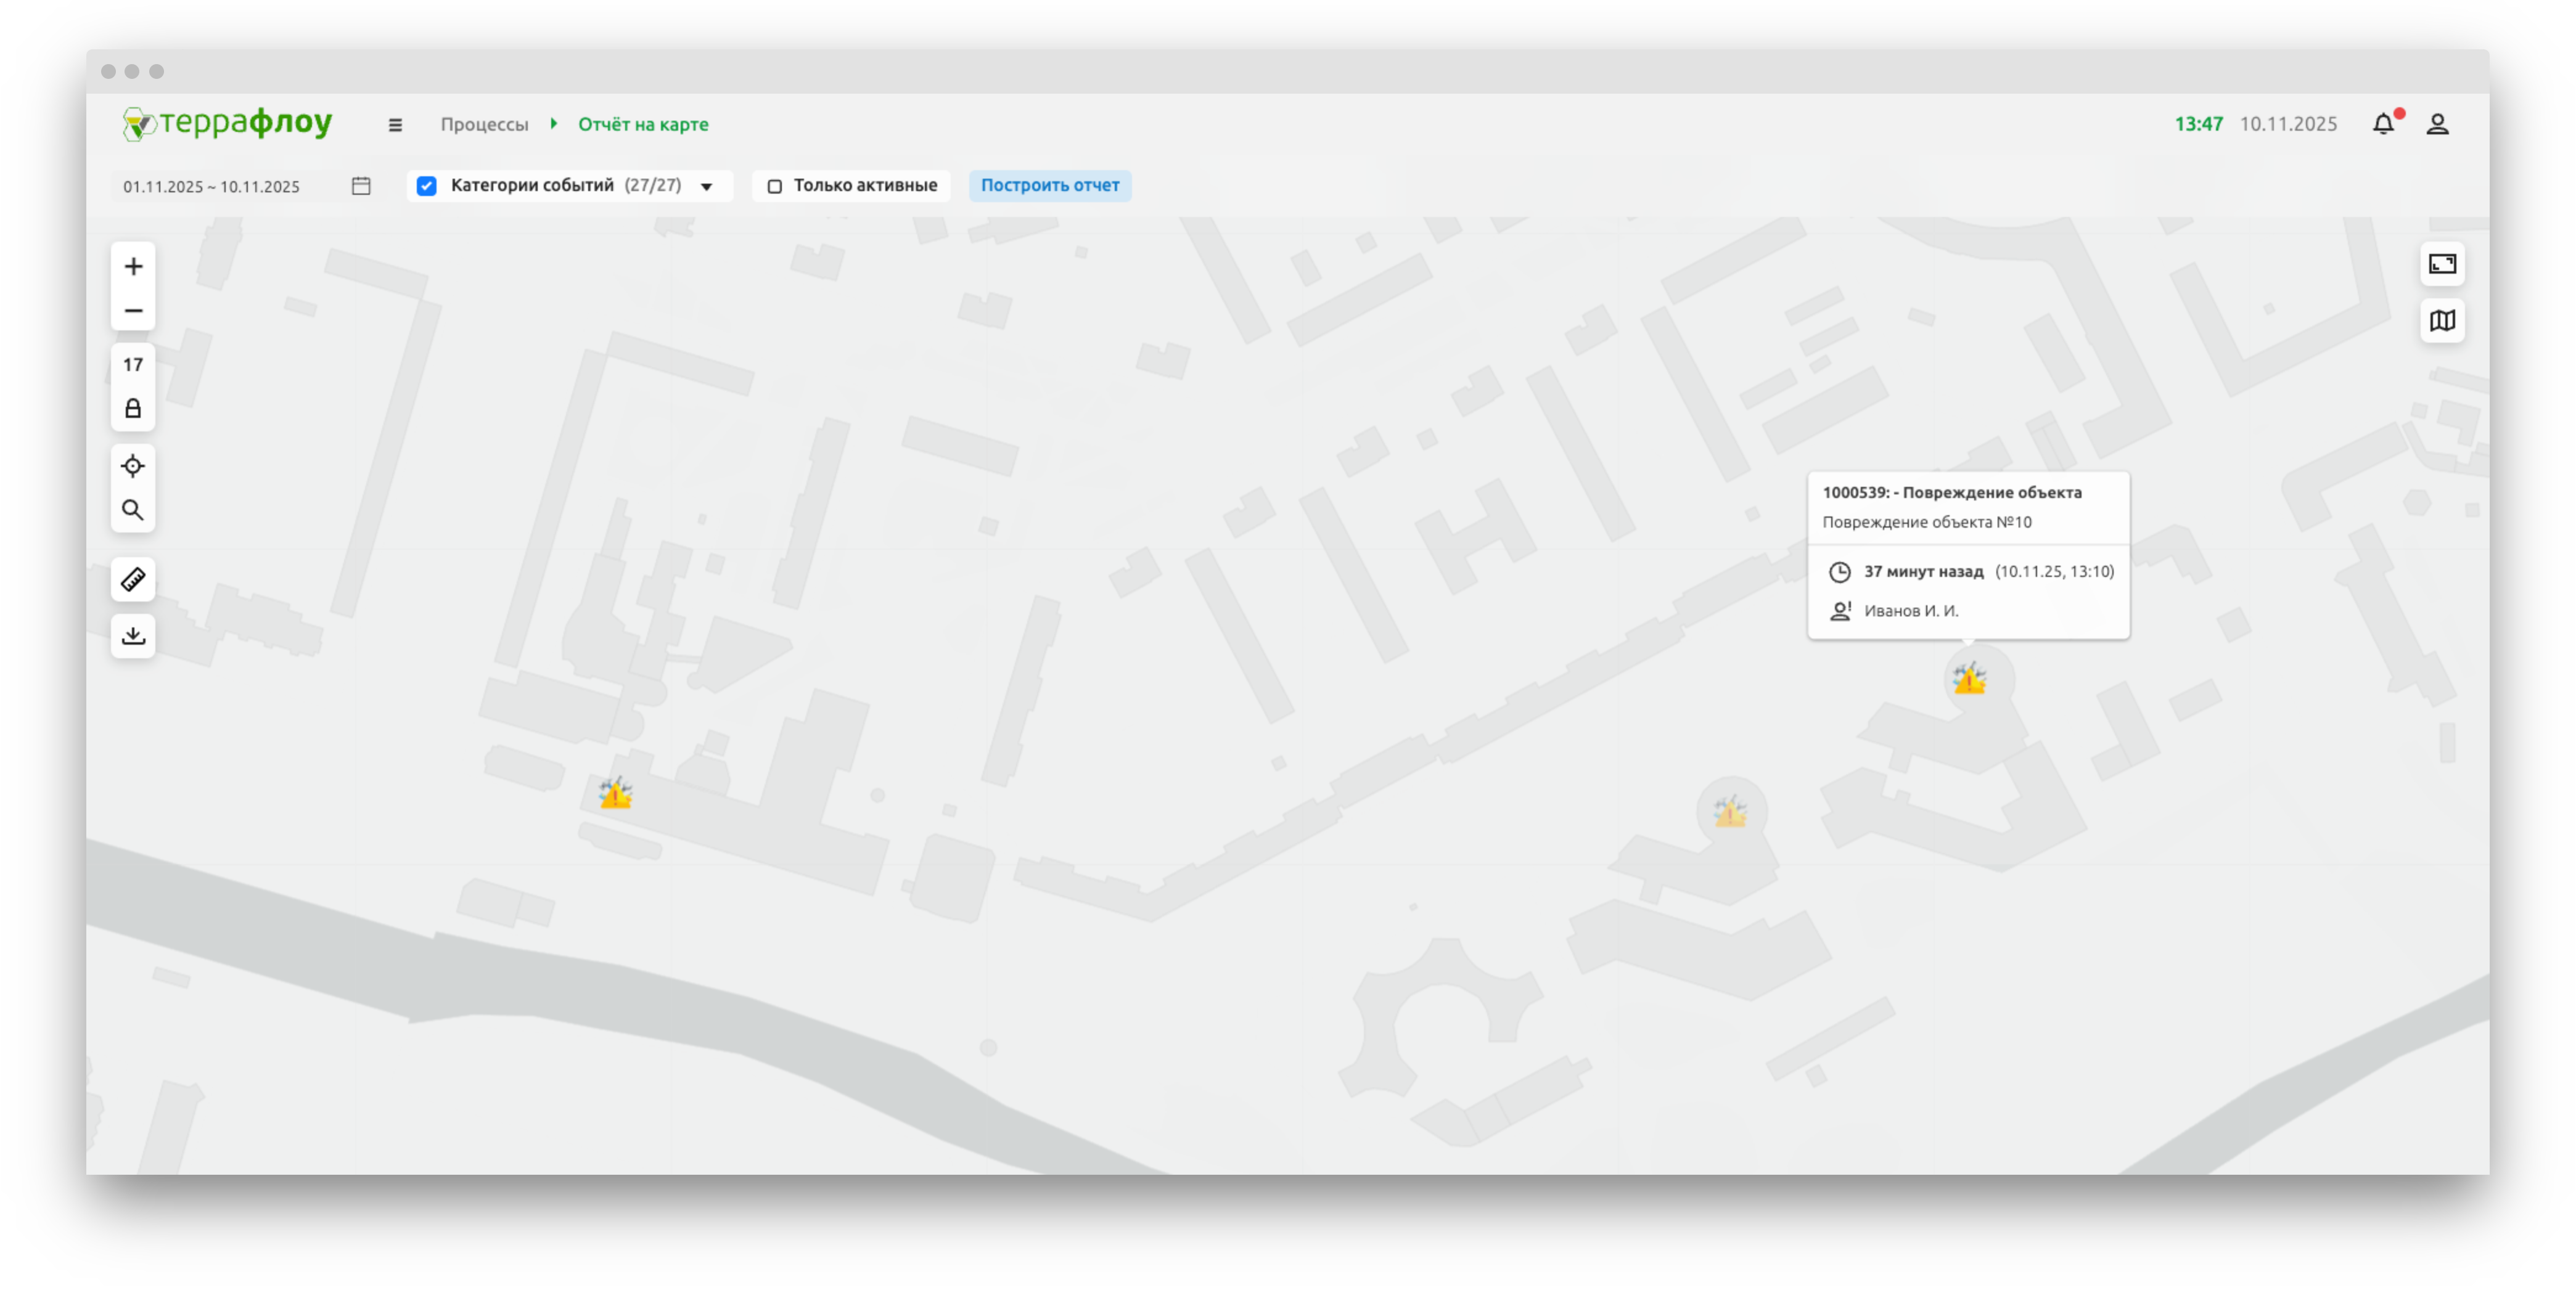Click 'Иванов И. И.' in popup

1911,611
